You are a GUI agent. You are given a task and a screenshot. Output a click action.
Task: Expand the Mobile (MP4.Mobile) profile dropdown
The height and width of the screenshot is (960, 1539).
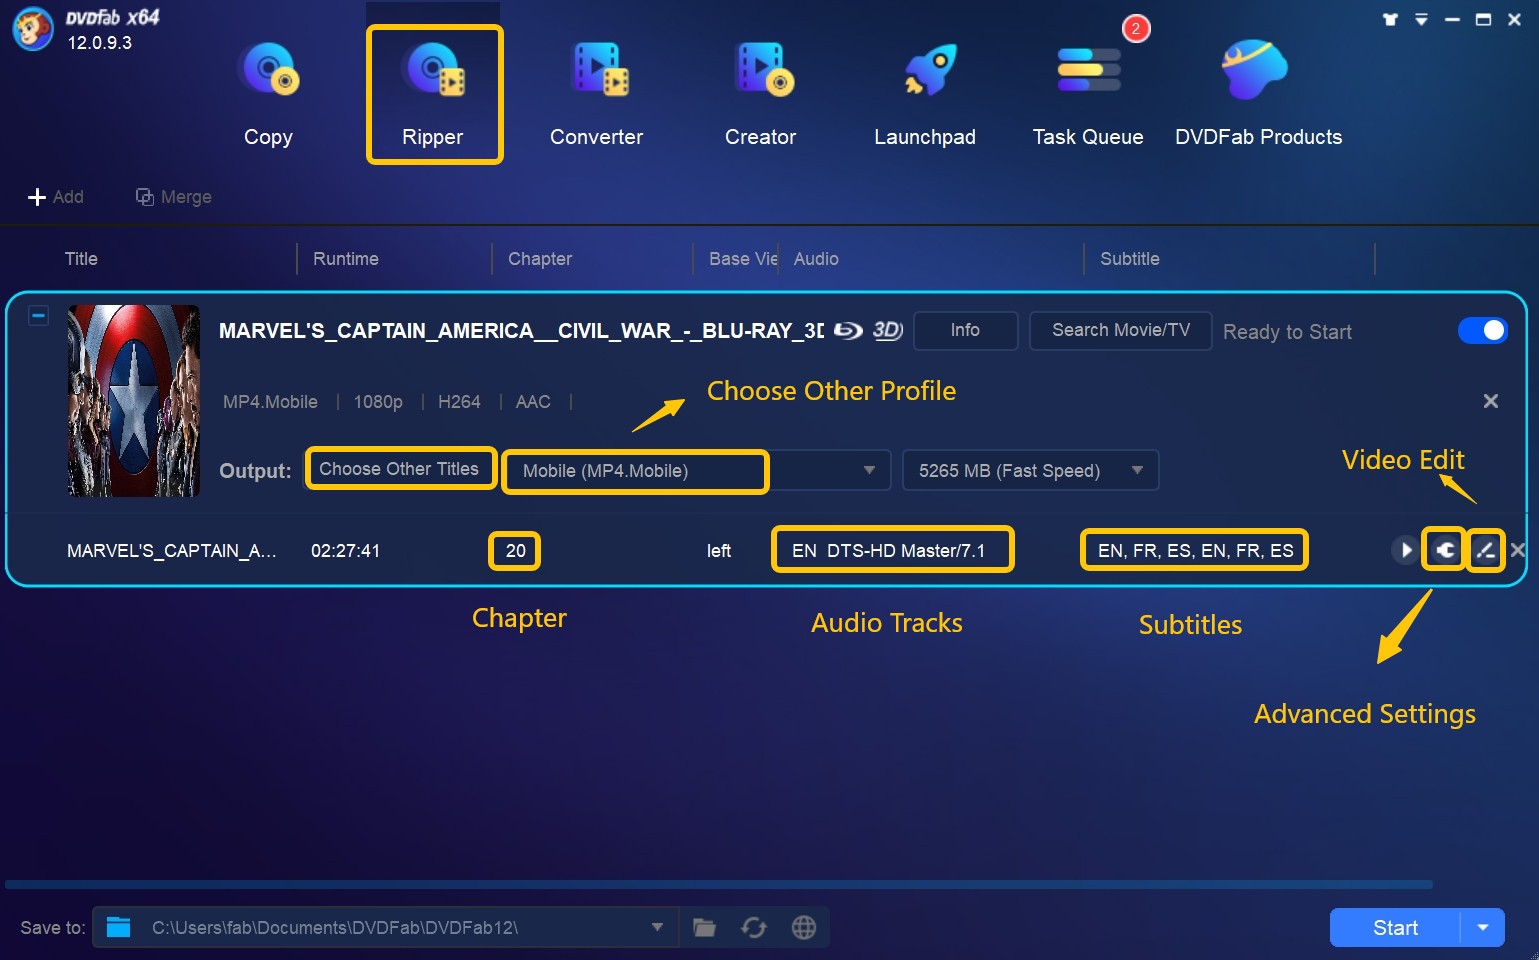869,470
